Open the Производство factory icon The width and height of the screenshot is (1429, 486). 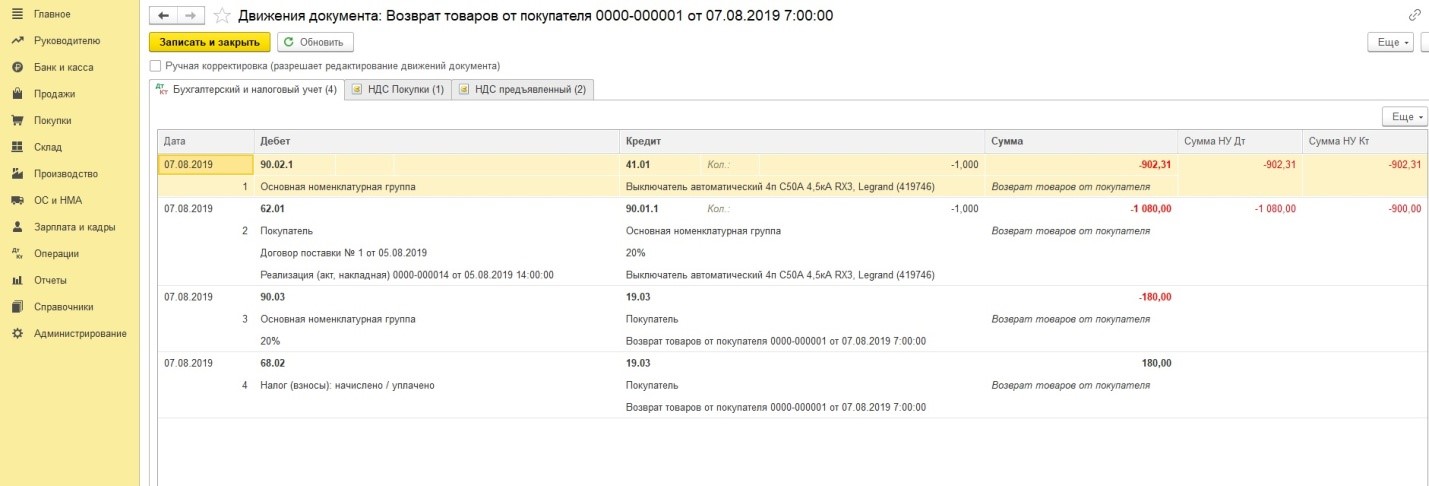[x=17, y=174]
